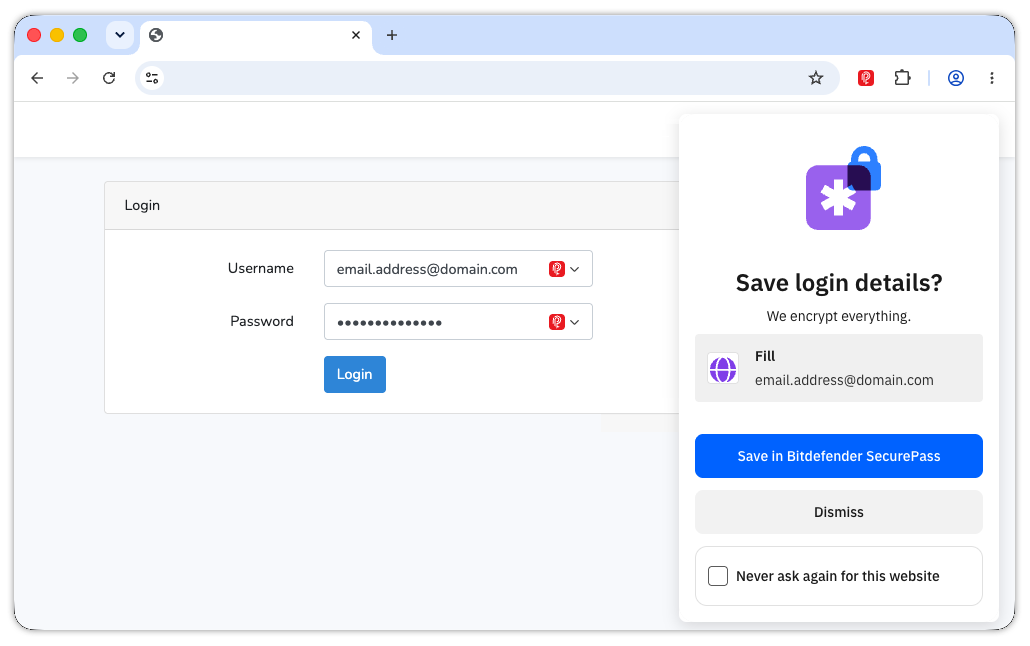Expand the tab search chevron dropdown
Screen dimensions: 1030x646
tap(120, 35)
